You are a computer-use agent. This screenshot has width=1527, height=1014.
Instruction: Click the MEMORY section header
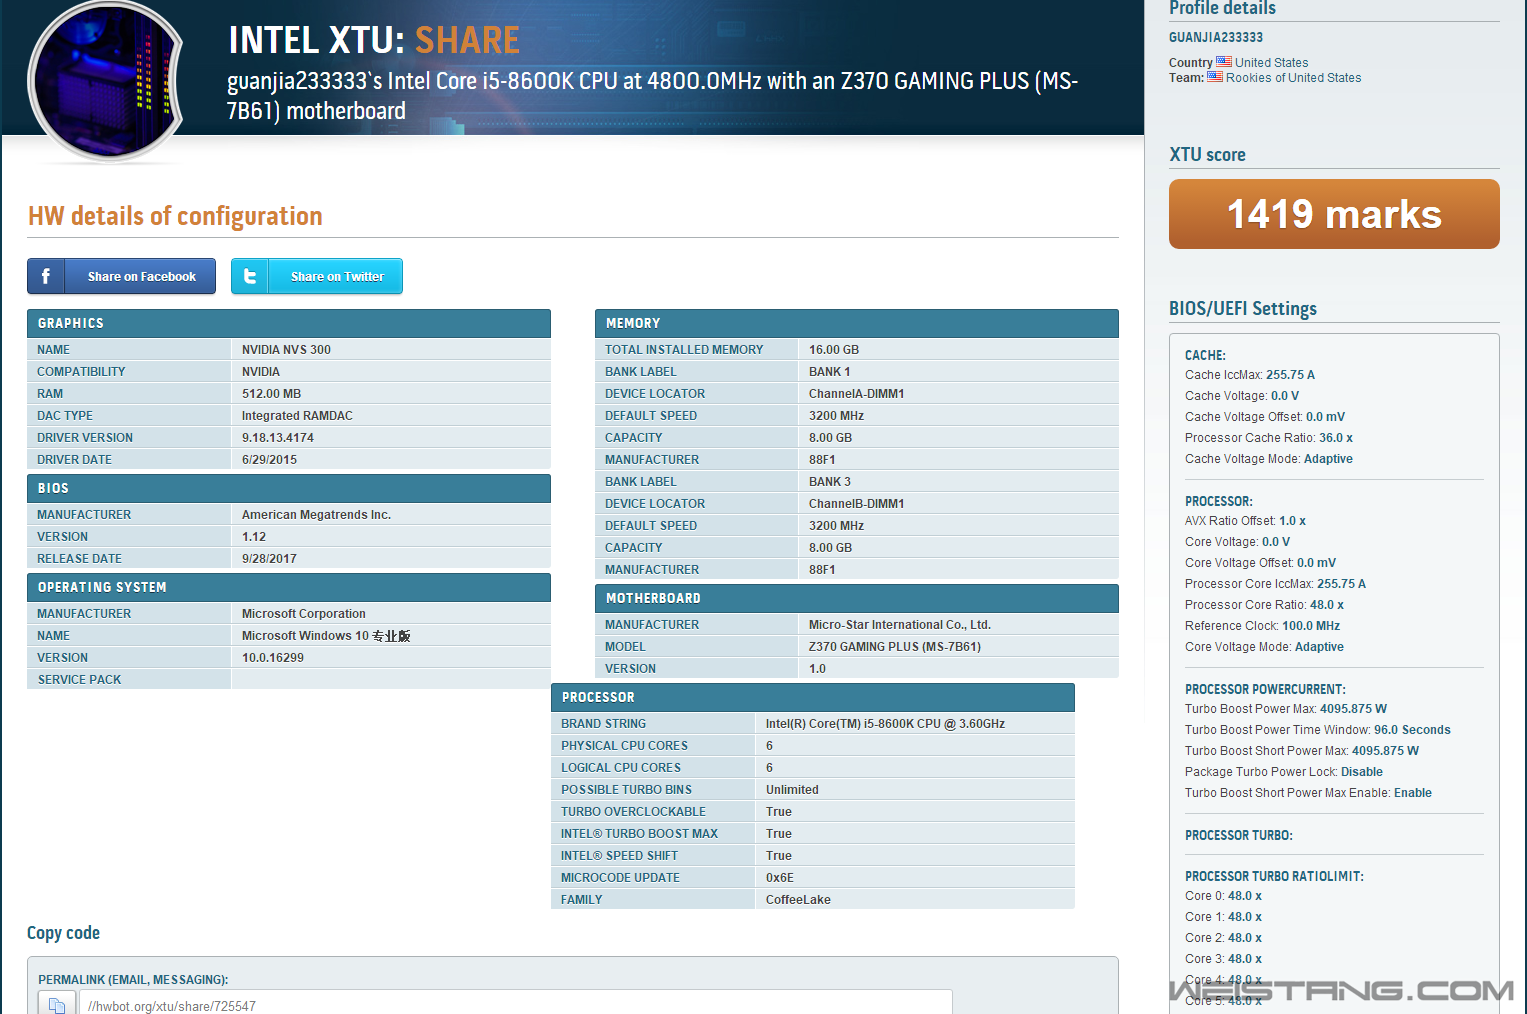[x=857, y=323]
